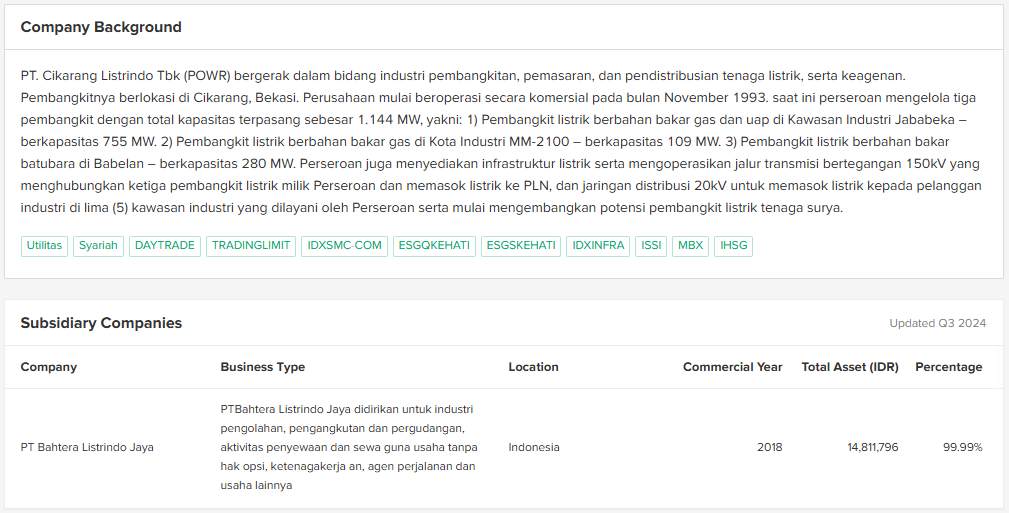Image resolution: width=1009 pixels, height=513 pixels.
Task: Click the Updated Q3 2024 label
Action: pyautogui.click(x=937, y=323)
